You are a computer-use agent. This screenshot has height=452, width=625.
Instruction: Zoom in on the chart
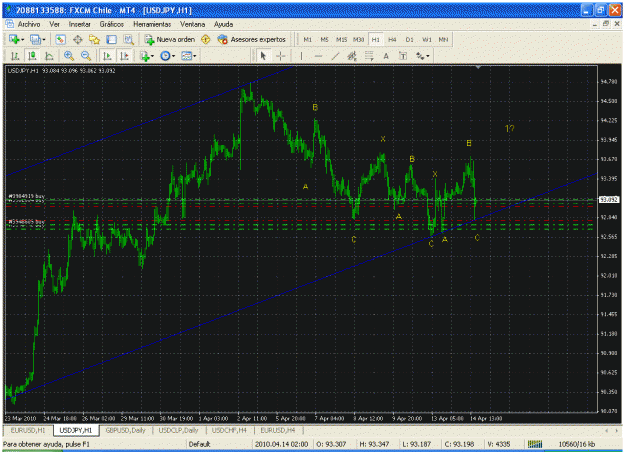(x=69, y=56)
